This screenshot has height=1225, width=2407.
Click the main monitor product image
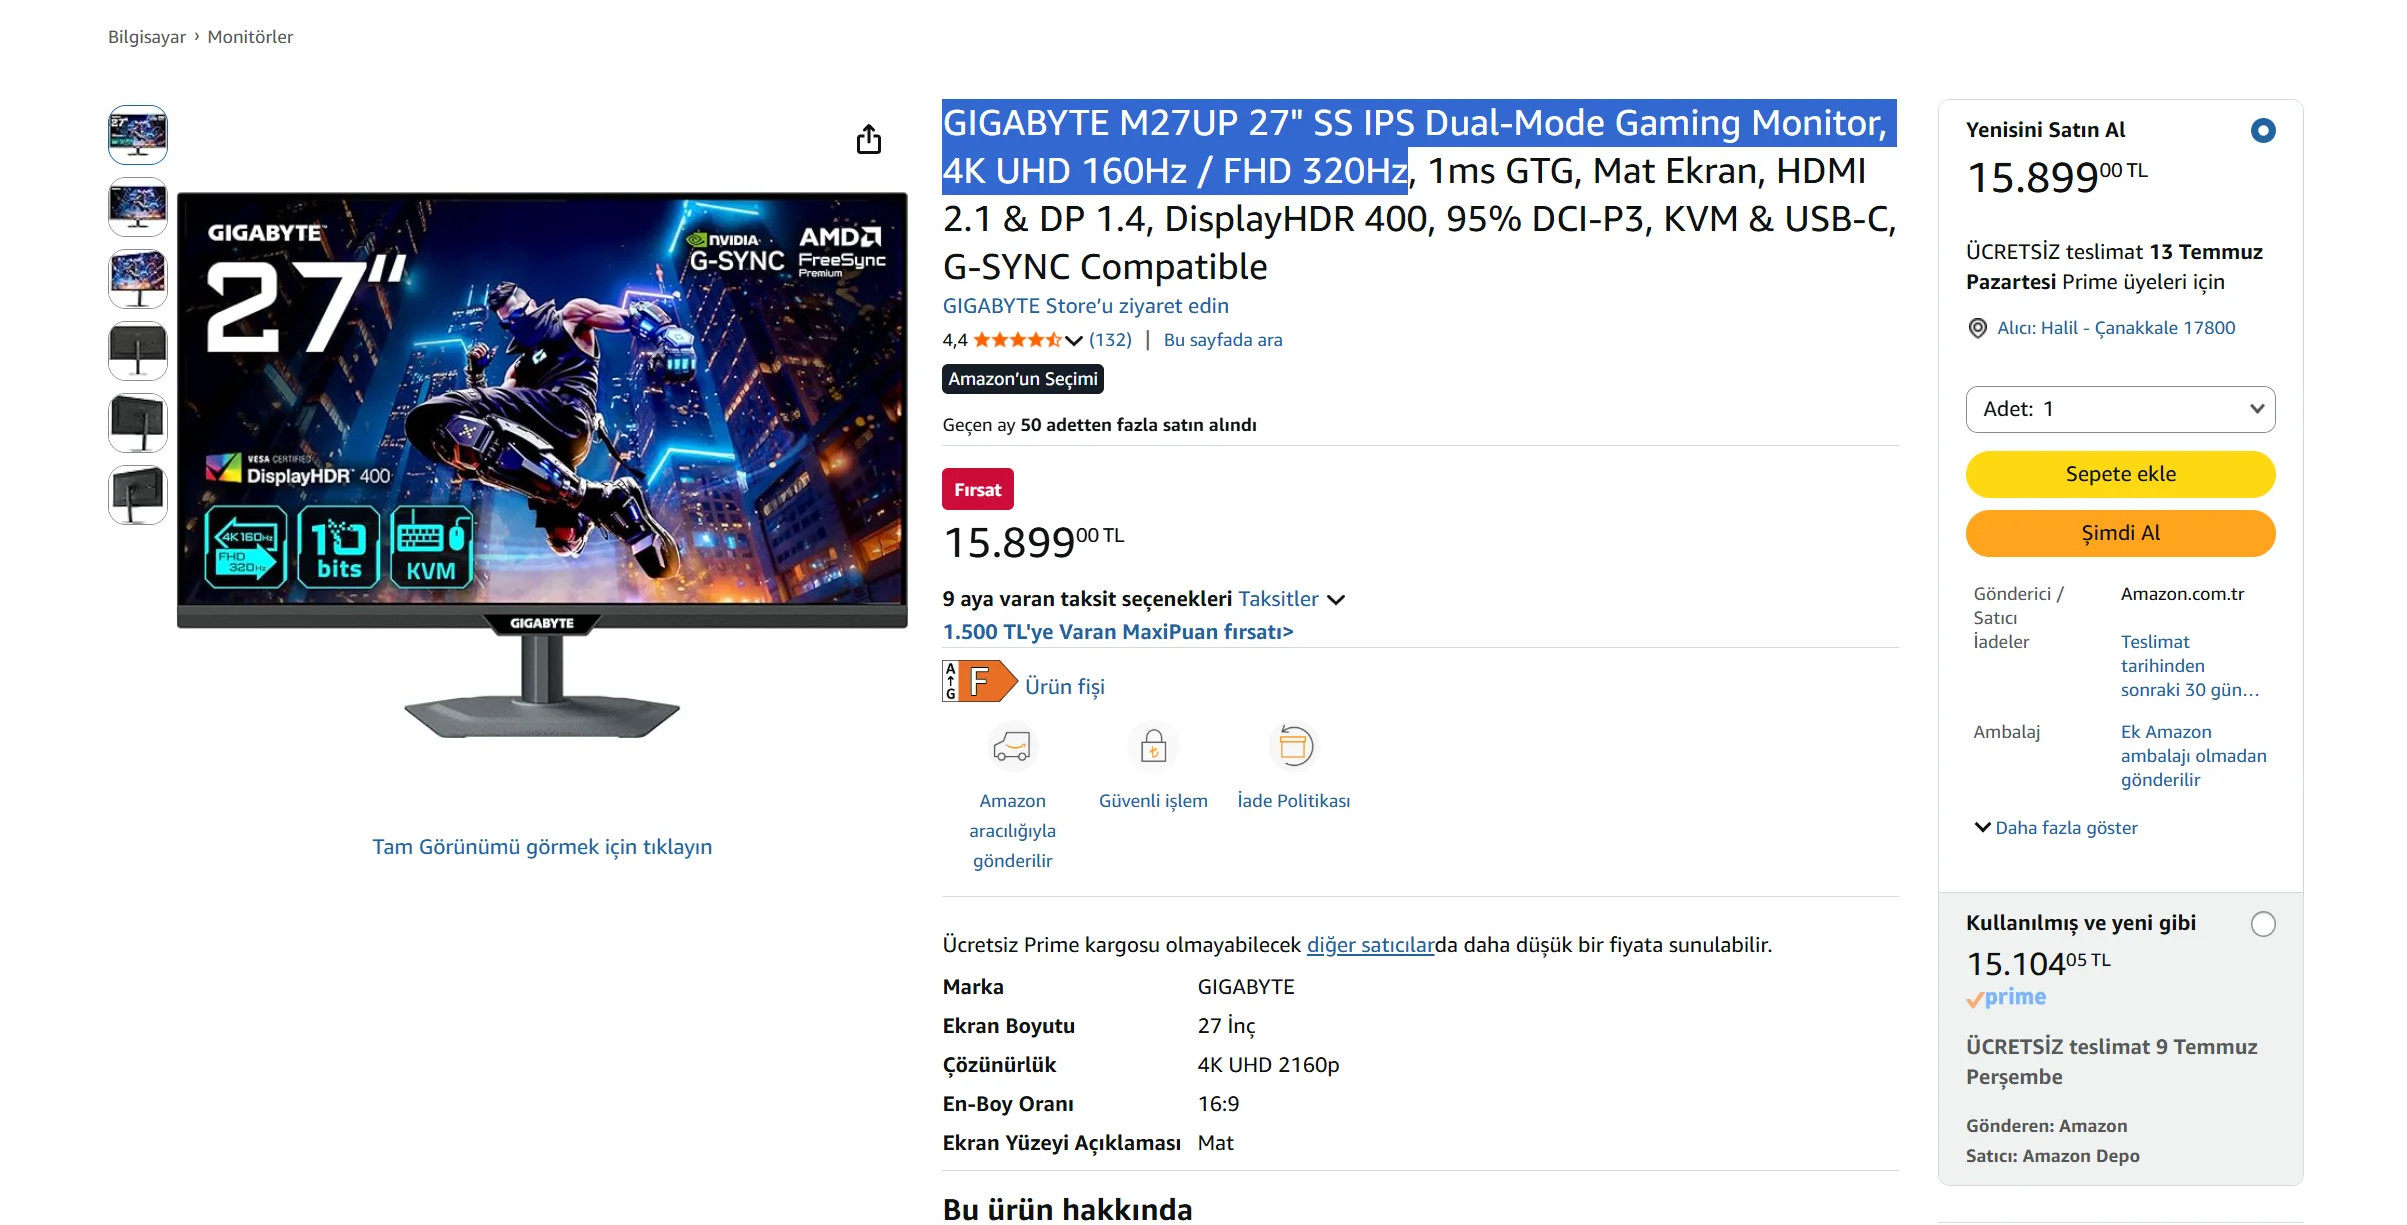tap(542, 465)
